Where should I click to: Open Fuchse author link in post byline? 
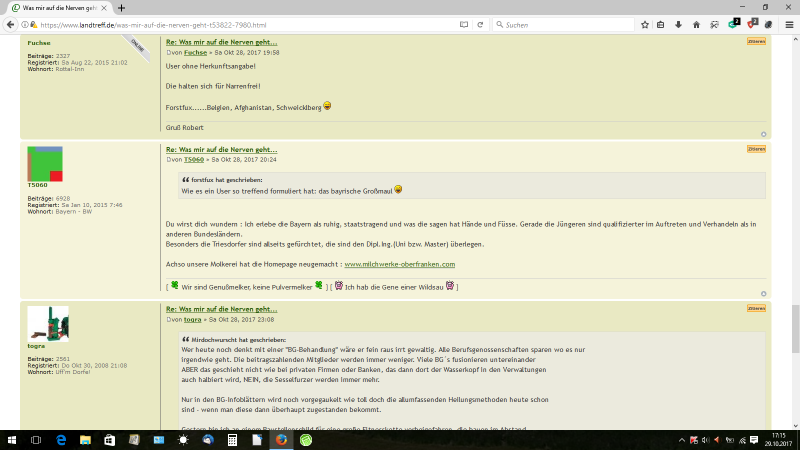[195, 53]
